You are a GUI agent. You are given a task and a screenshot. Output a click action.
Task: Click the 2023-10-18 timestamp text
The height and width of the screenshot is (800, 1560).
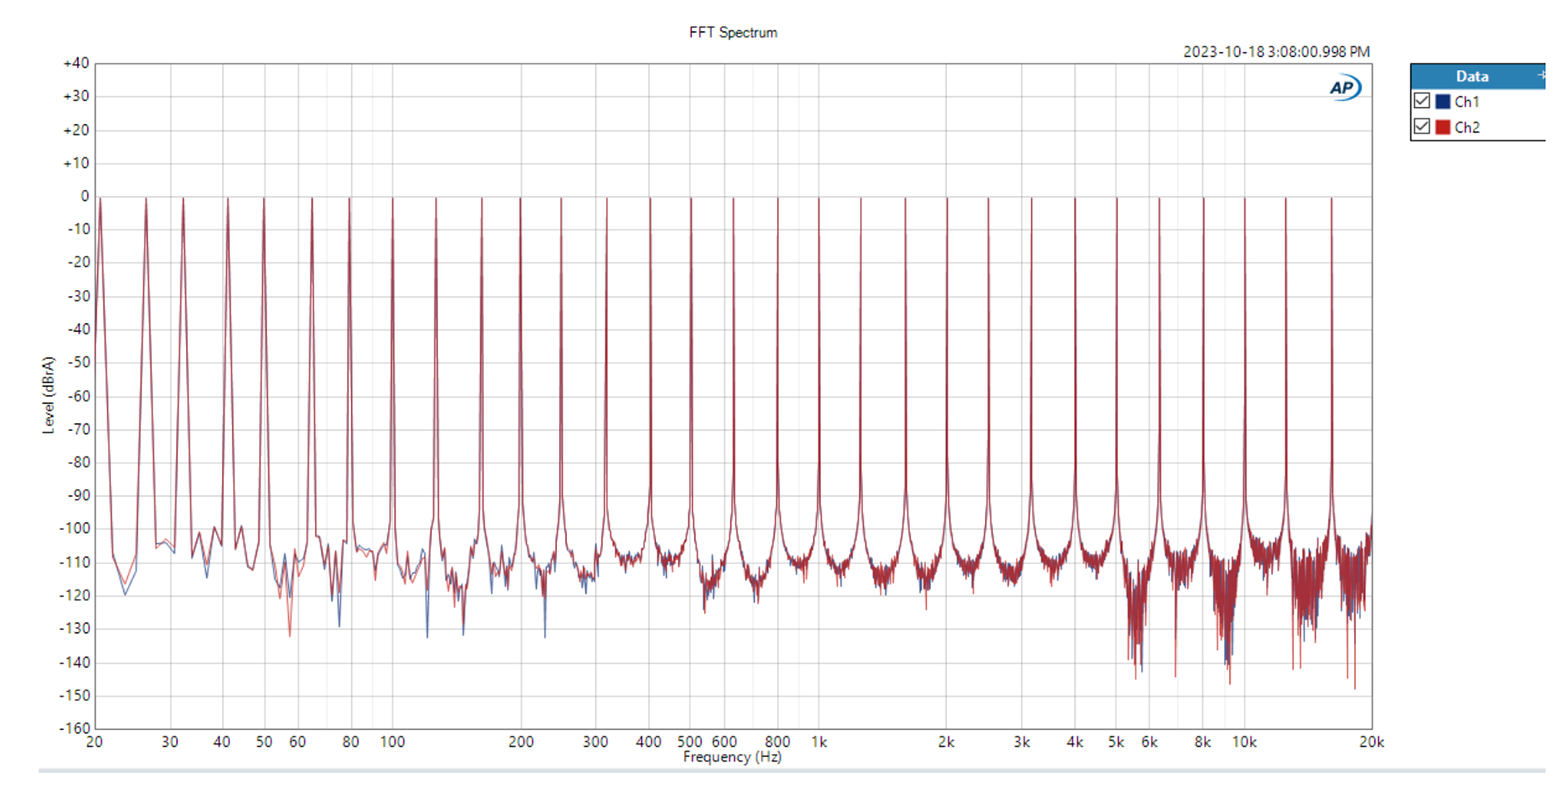pyautogui.click(x=1276, y=52)
